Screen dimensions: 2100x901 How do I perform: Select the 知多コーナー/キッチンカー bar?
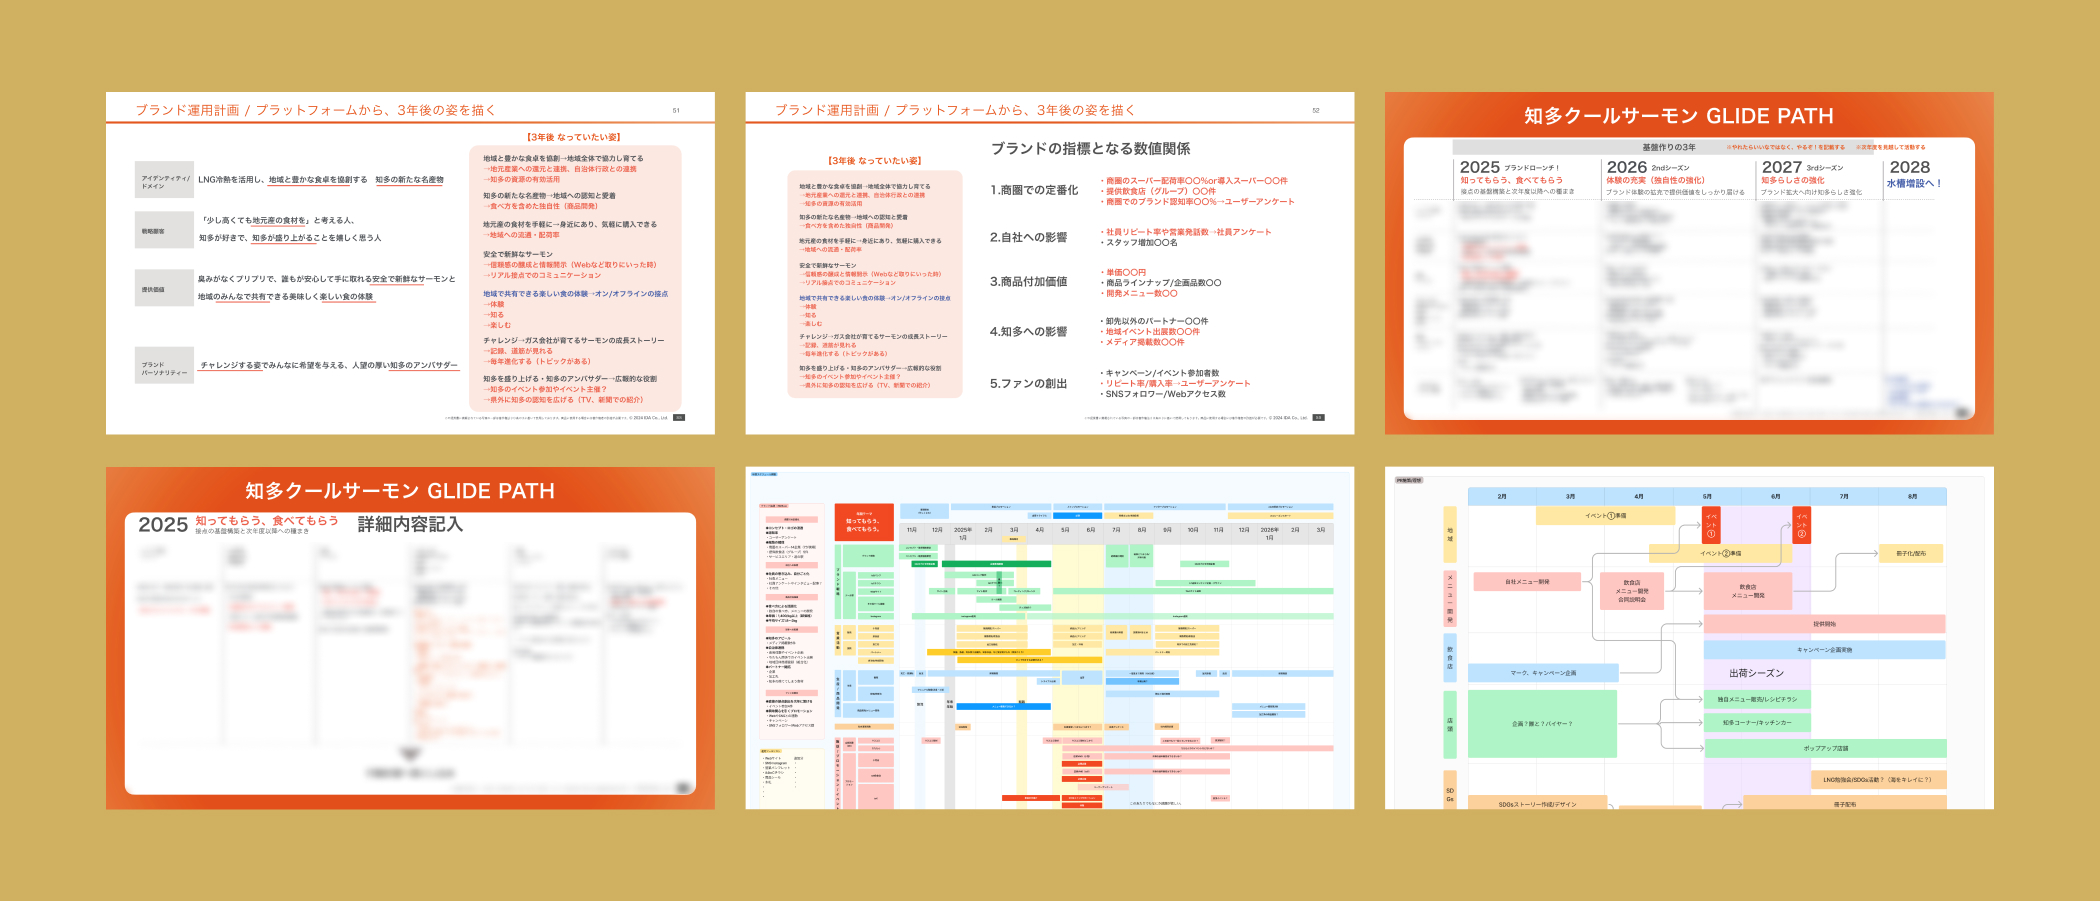coord(1757,722)
